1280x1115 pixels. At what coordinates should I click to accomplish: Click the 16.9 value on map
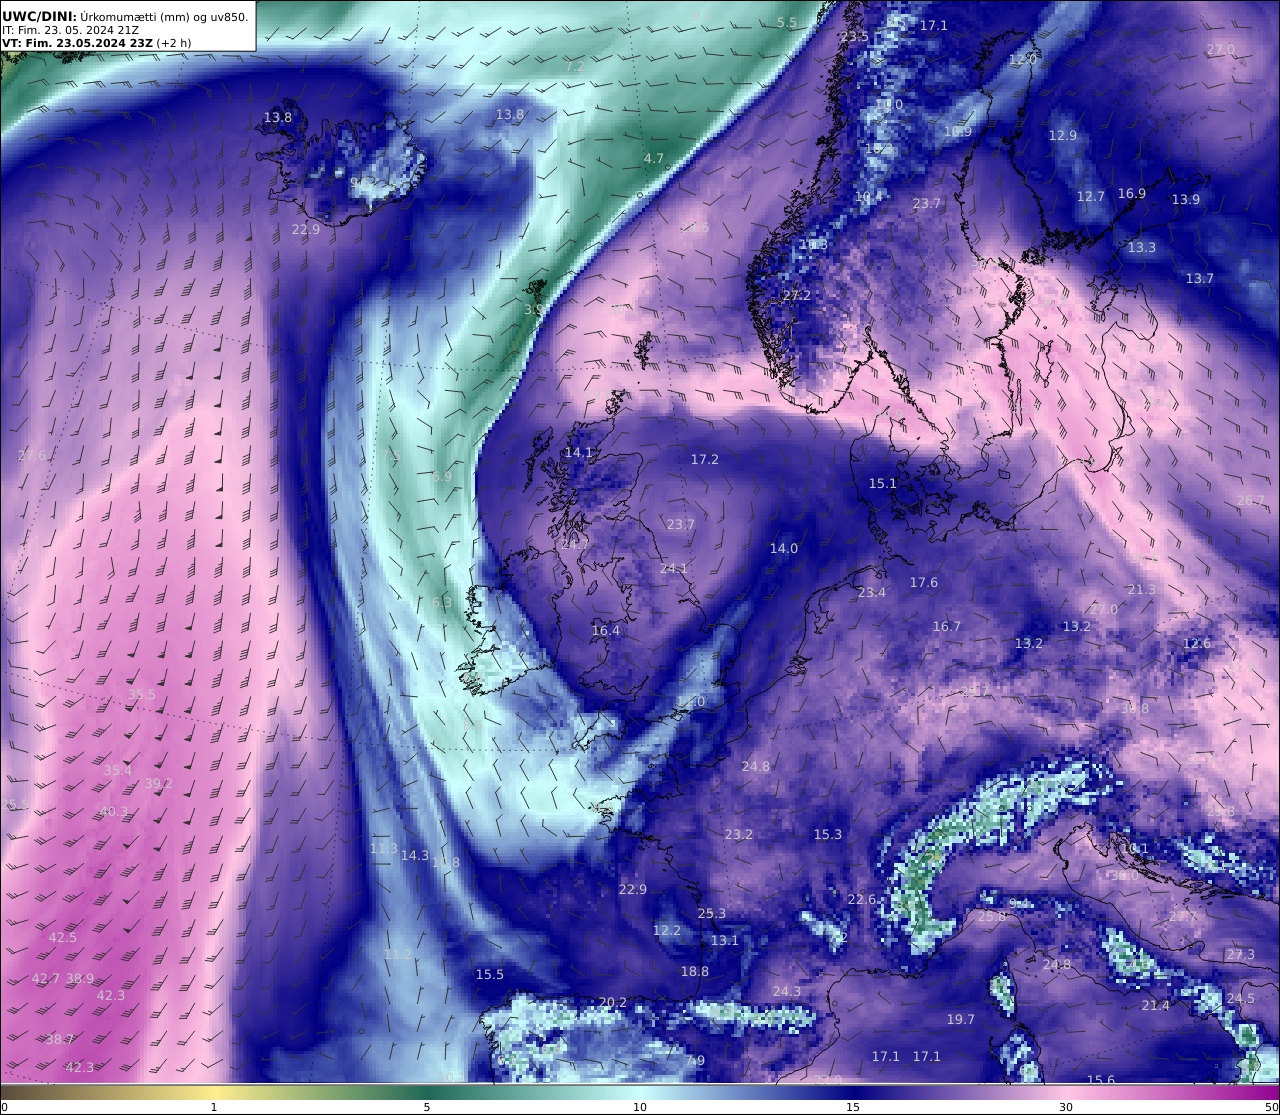pos(1132,194)
